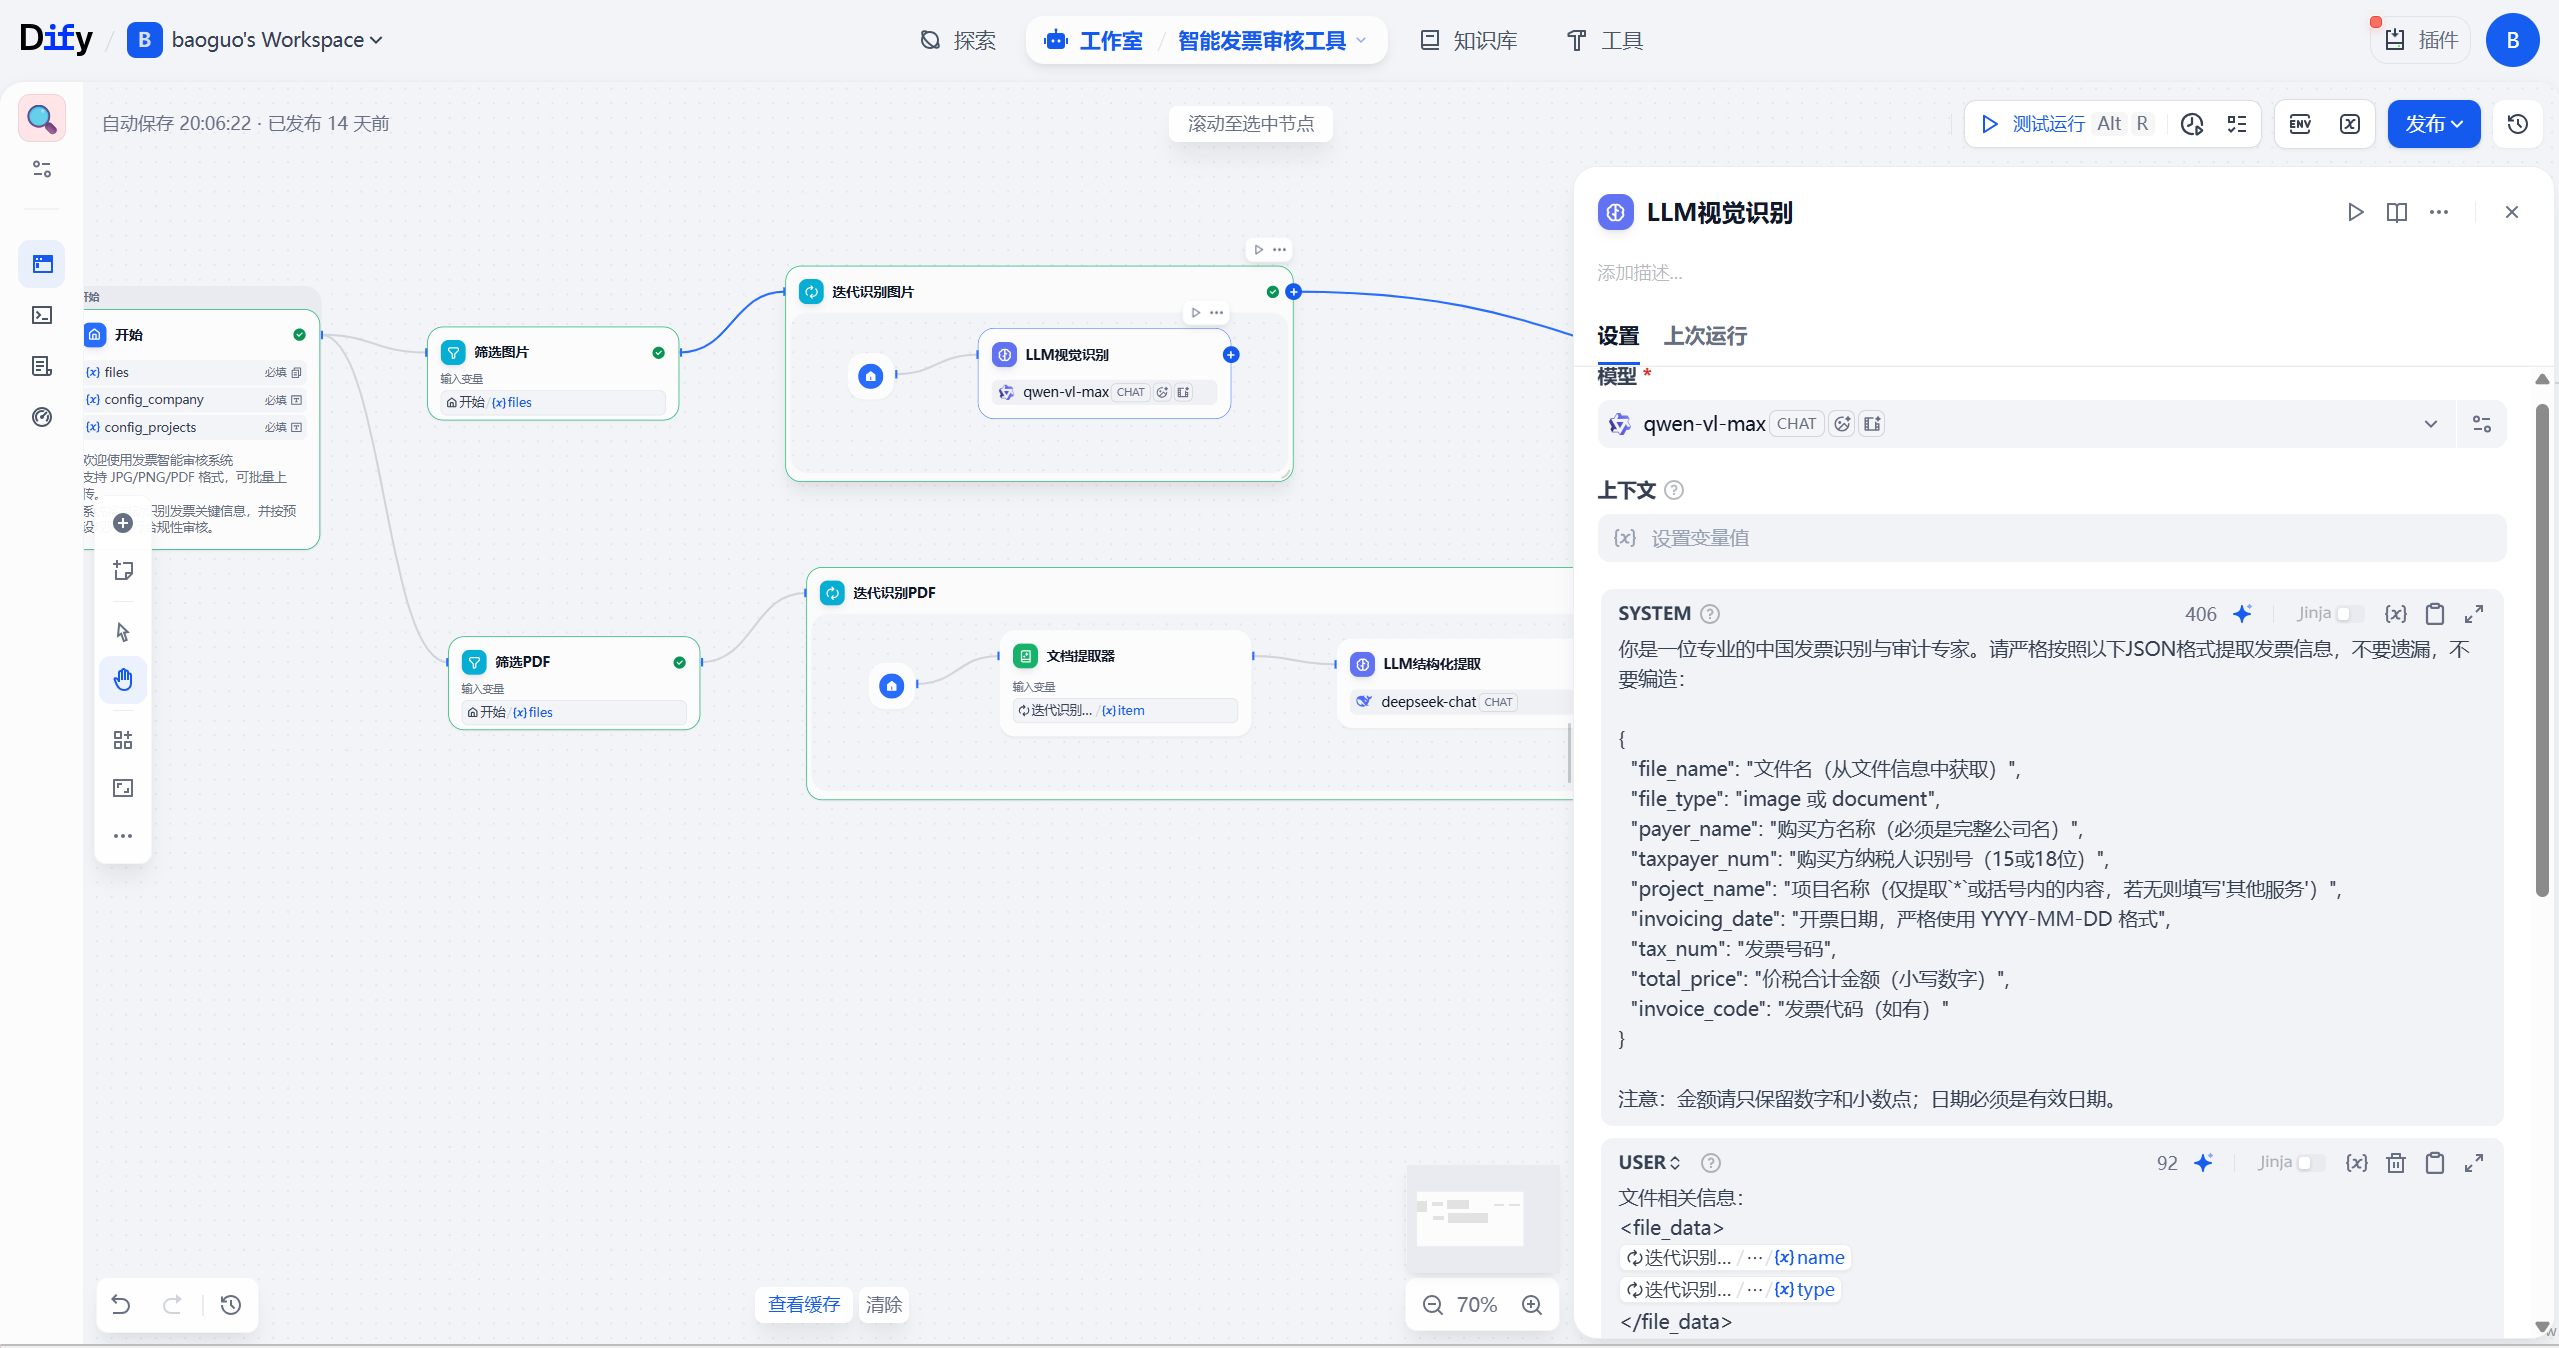Viewport: 2559px width, 1348px height.
Task: Undo the last canvas action
Action: (121, 1304)
